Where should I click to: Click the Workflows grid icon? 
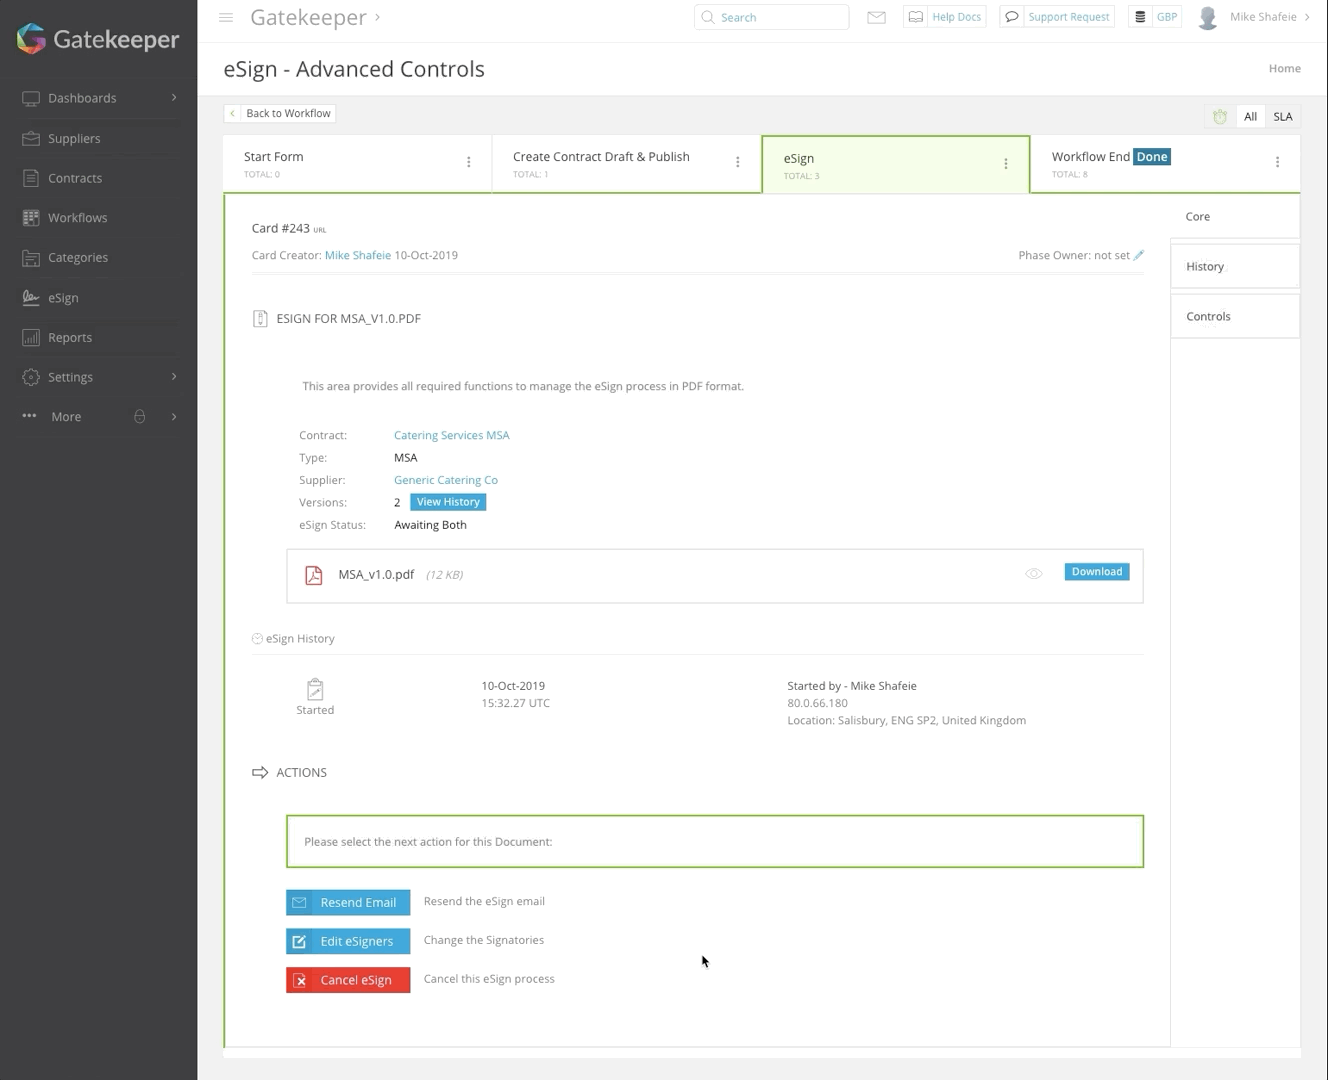(31, 218)
